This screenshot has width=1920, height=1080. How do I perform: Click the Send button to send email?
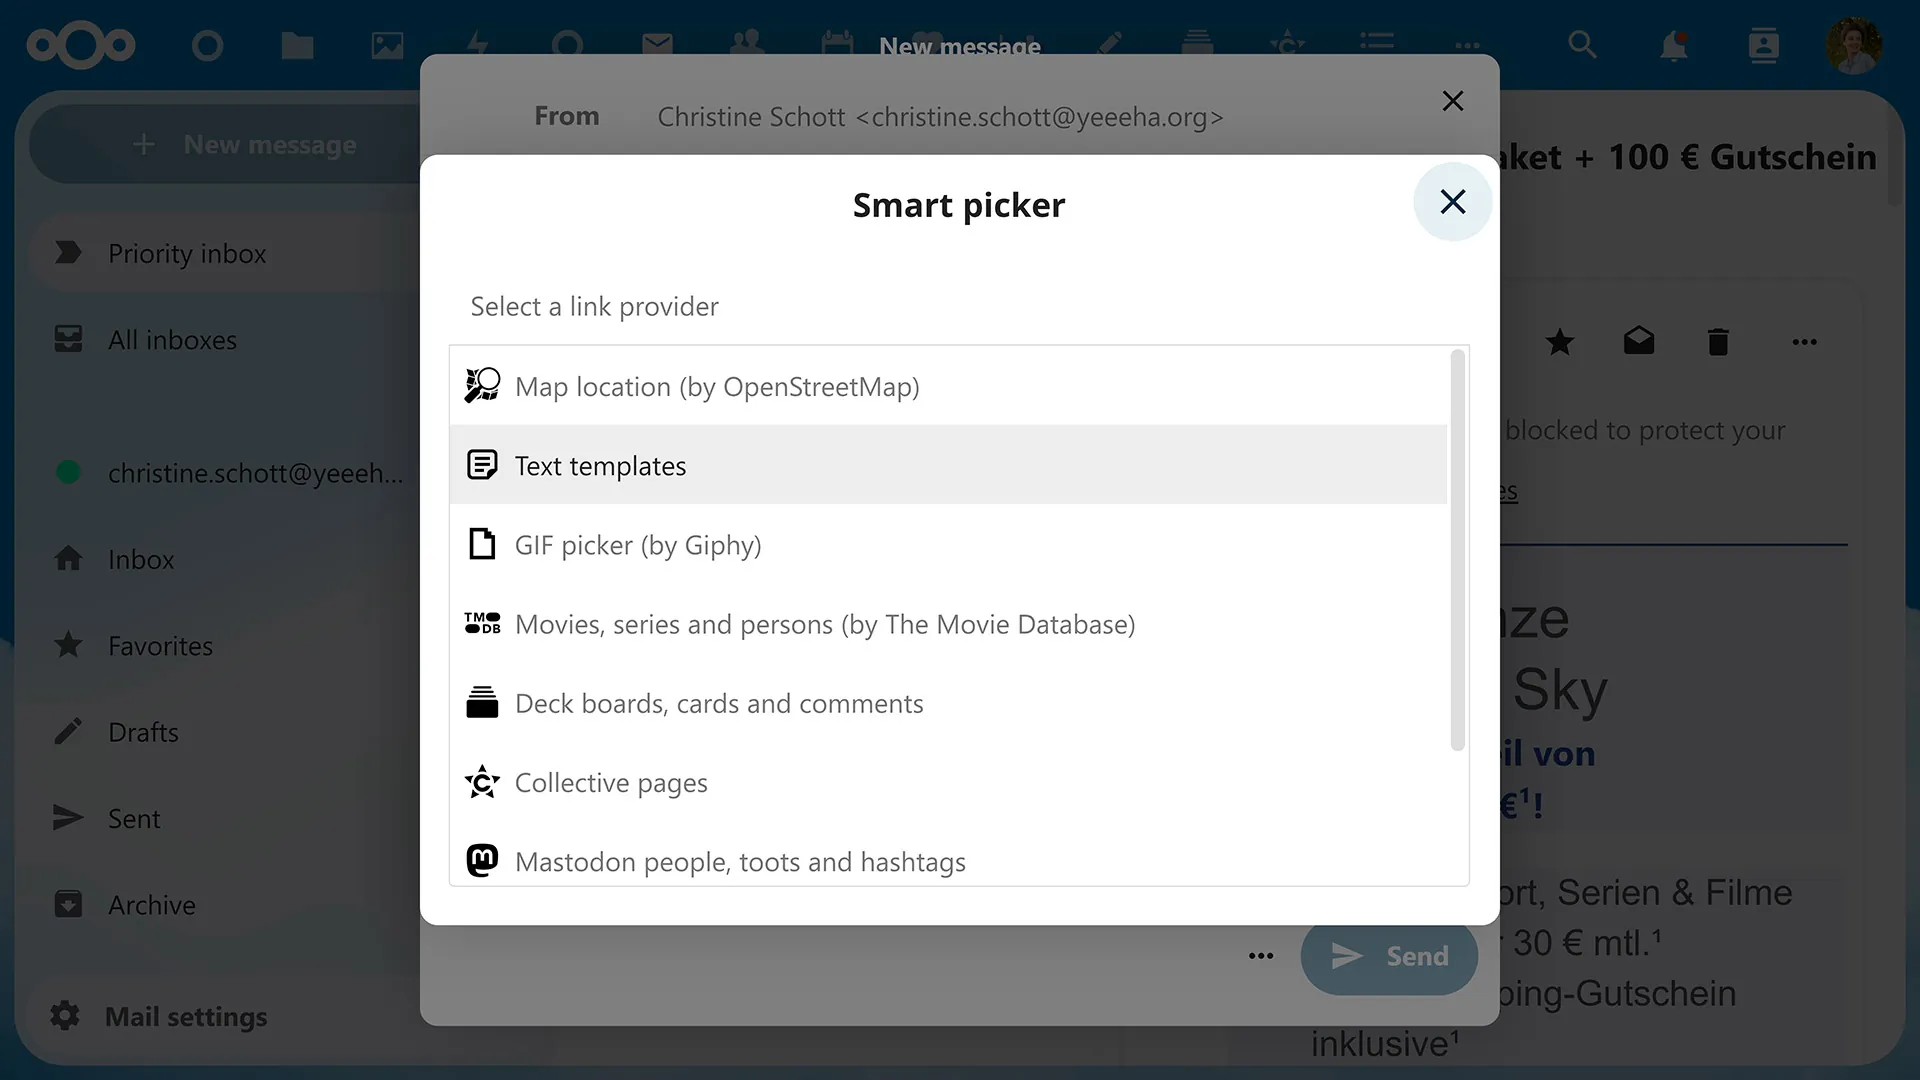point(1390,956)
